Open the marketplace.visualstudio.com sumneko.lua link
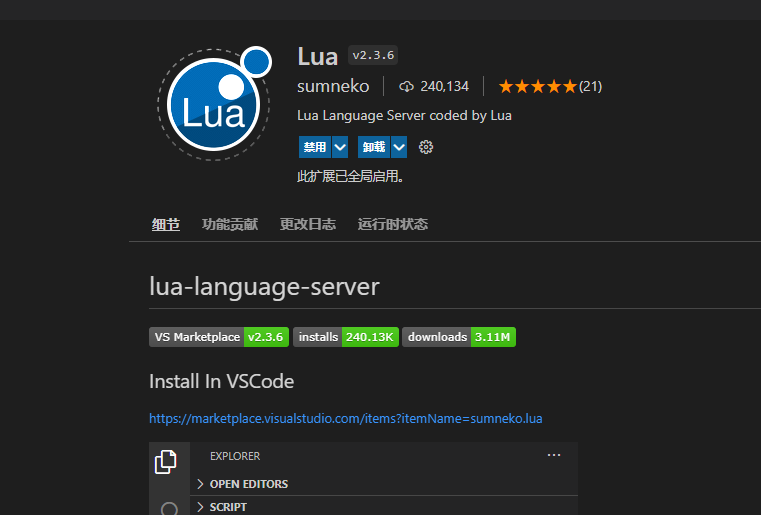 [346, 418]
